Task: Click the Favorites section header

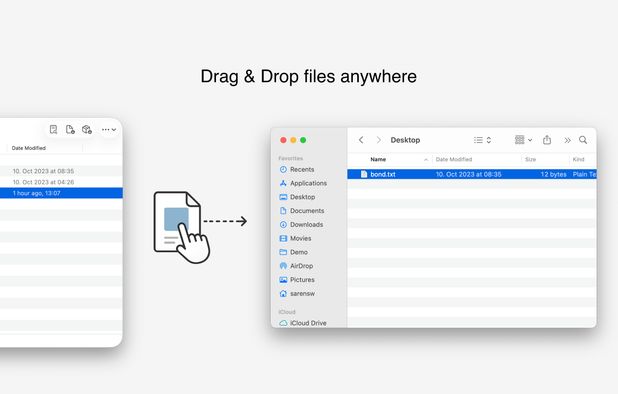Action: click(x=290, y=158)
